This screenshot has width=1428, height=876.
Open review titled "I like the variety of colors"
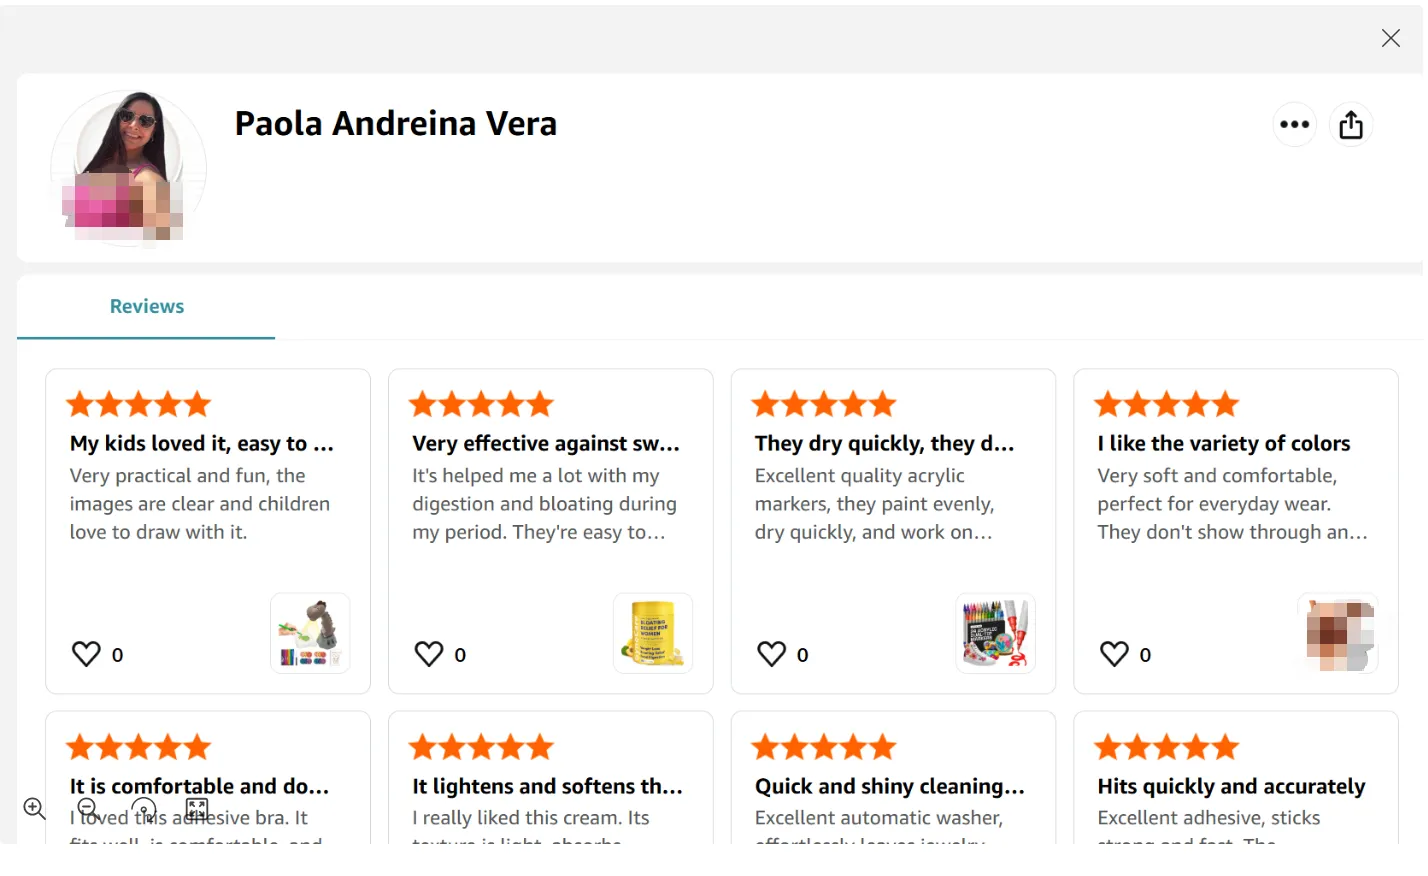(1223, 444)
